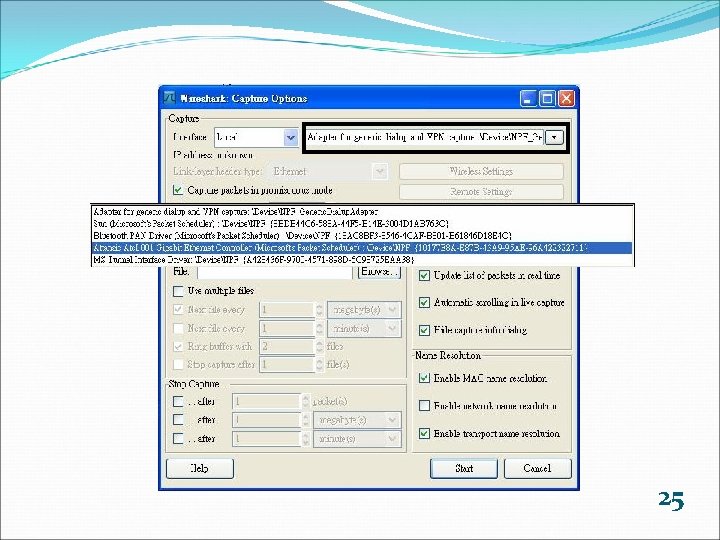The width and height of the screenshot is (720, 540).
Task: Toggle capture packets in promiscuous mode
Action: 177,190
